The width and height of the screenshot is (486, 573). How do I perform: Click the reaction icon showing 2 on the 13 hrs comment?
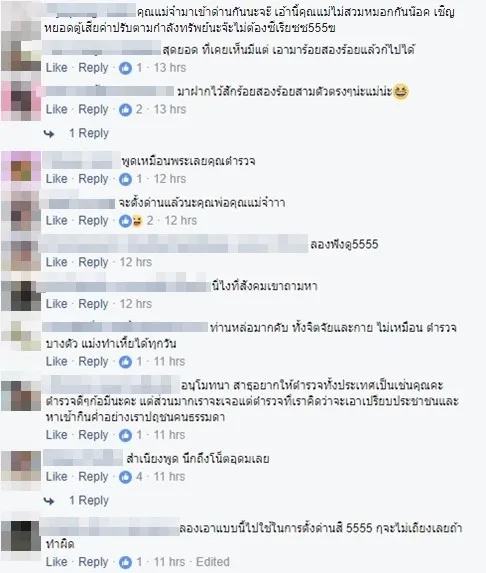click(x=125, y=110)
